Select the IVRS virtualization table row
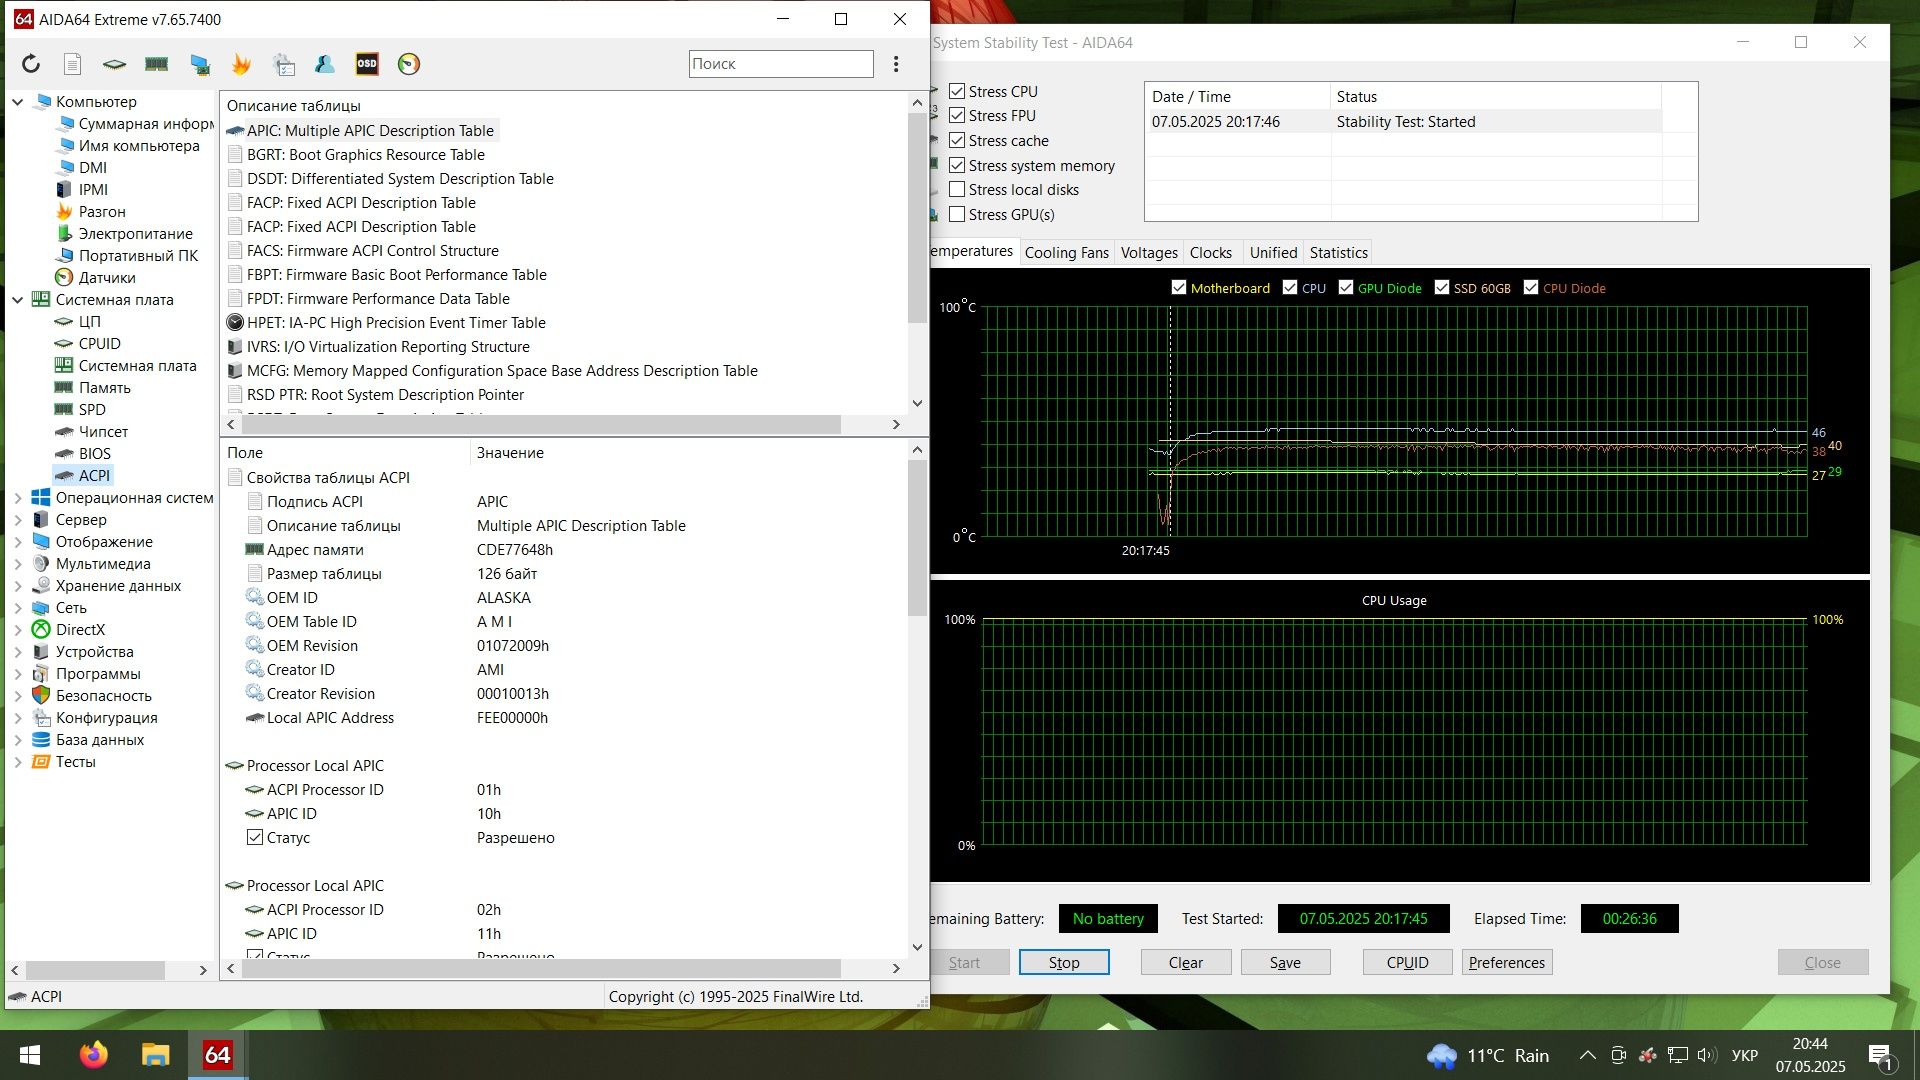Screen dimensions: 1920x1080 click(x=388, y=346)
